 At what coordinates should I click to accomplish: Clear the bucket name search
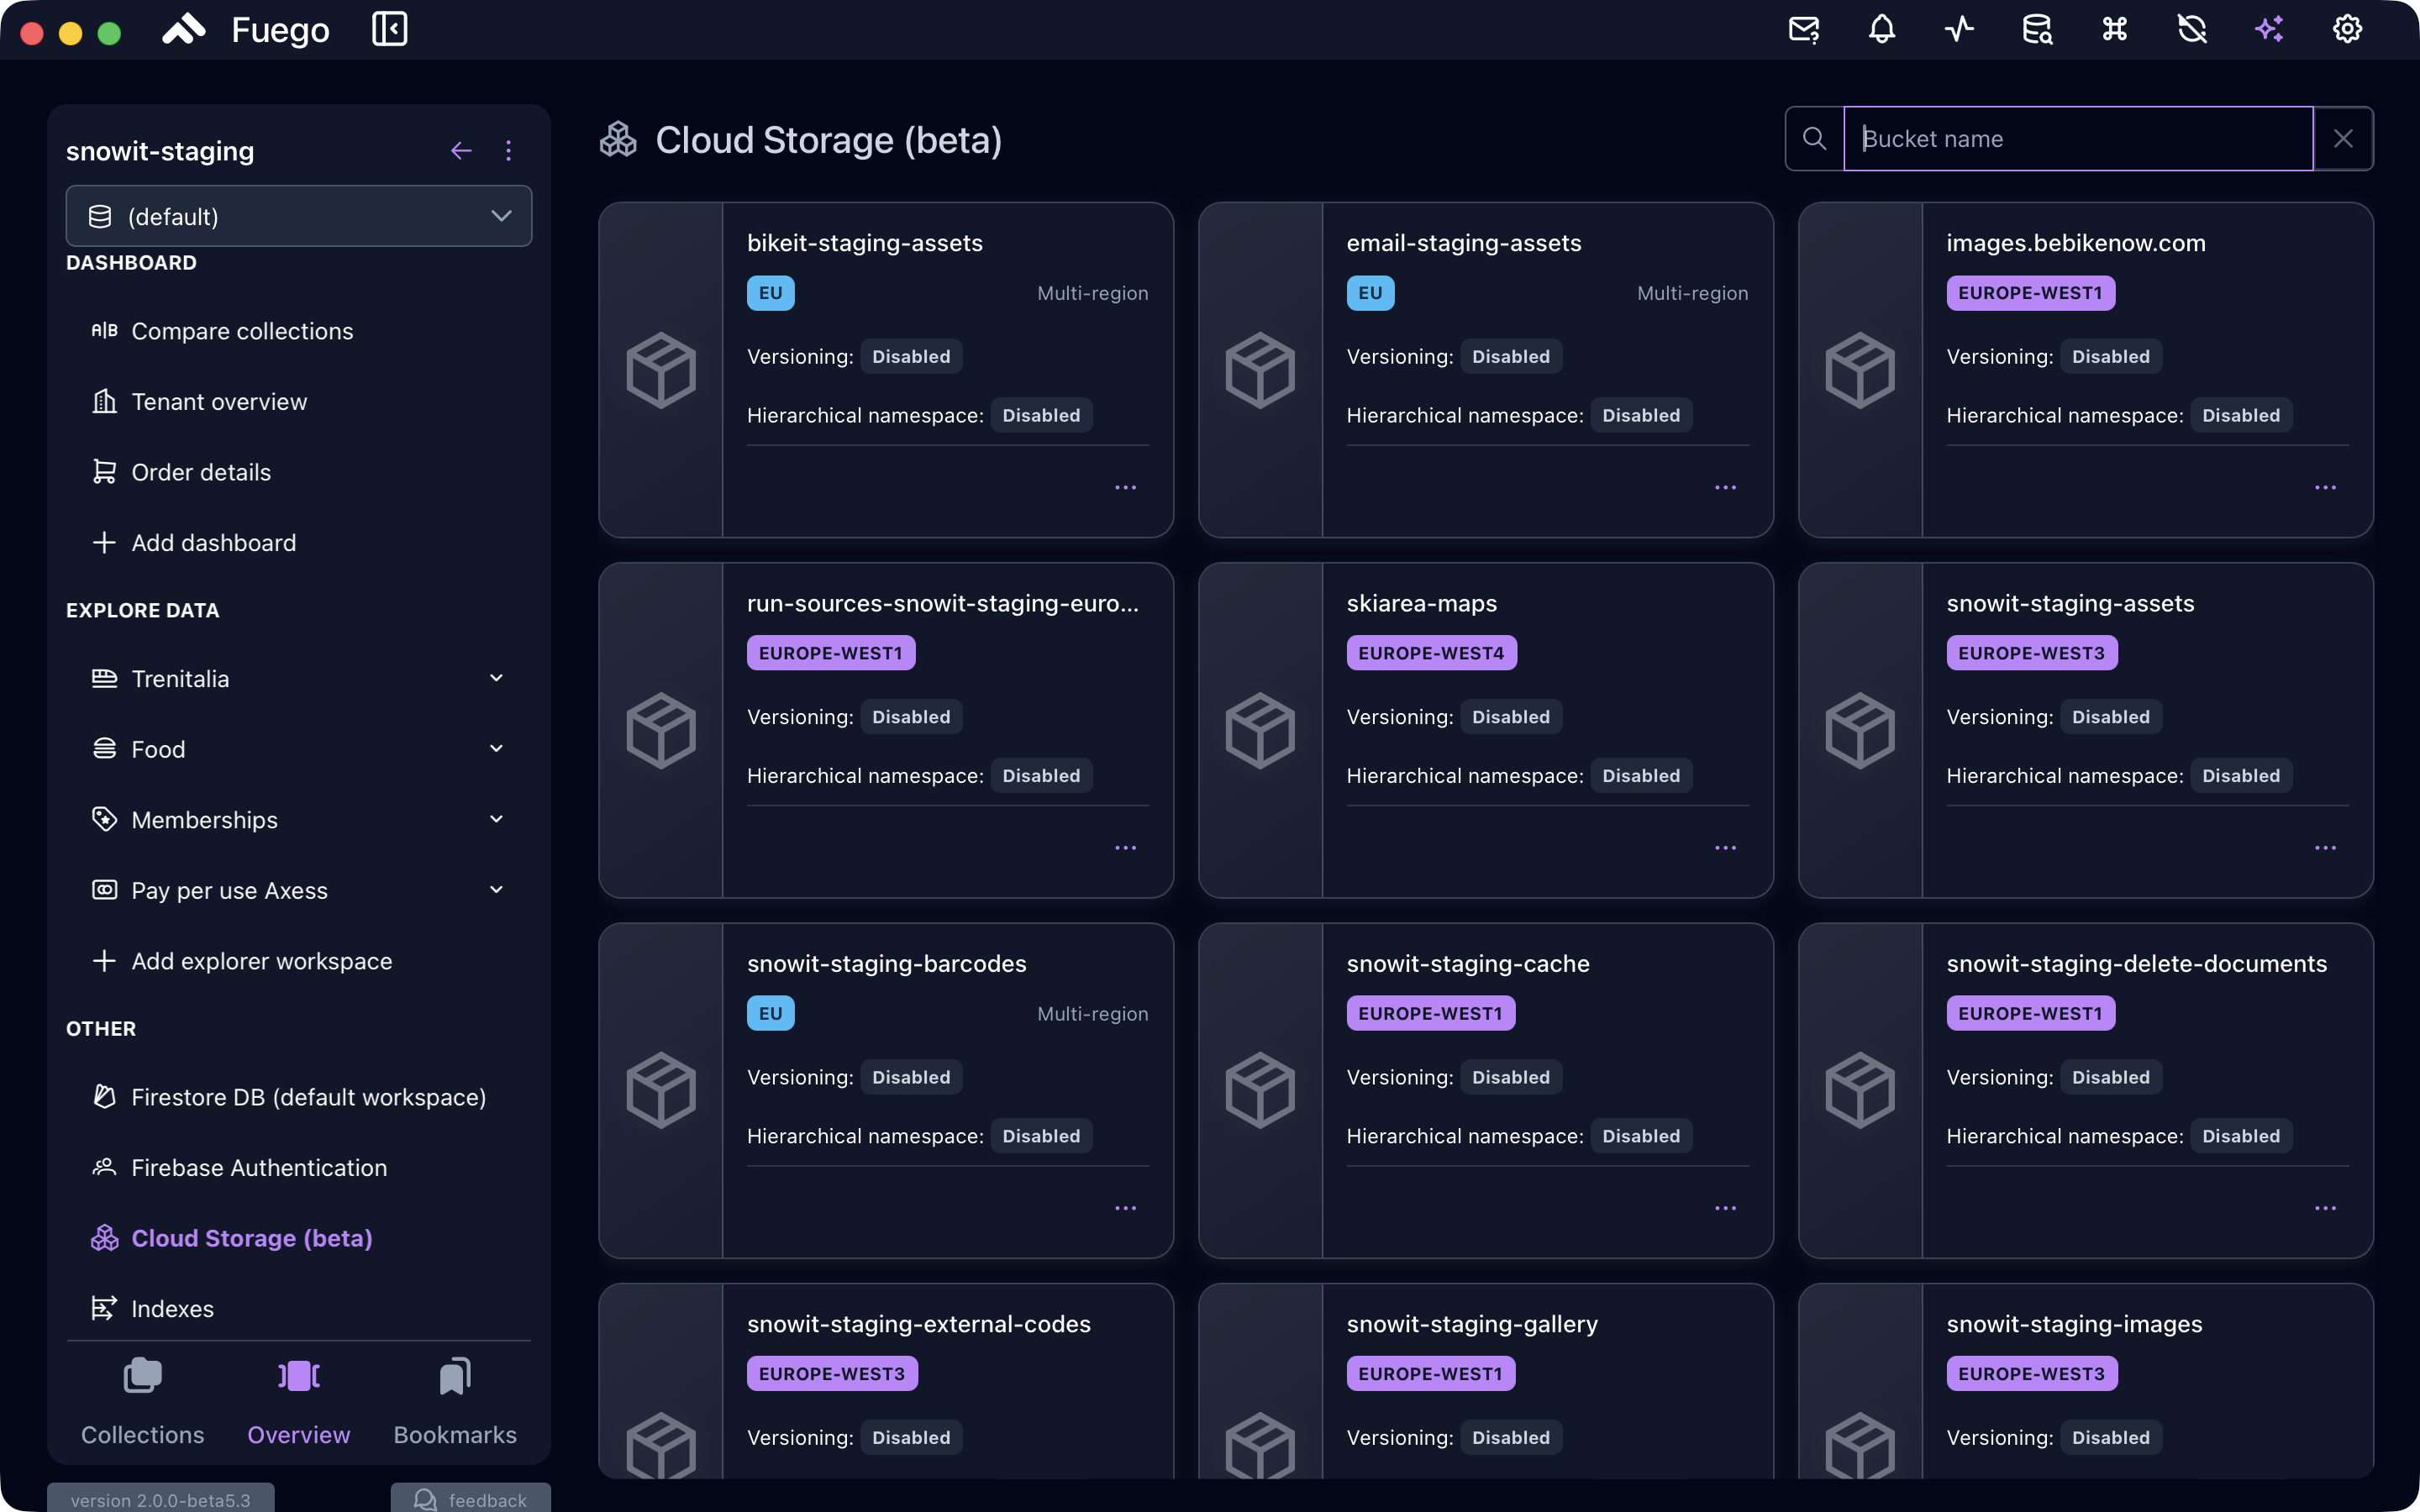tap(2343, 139)
